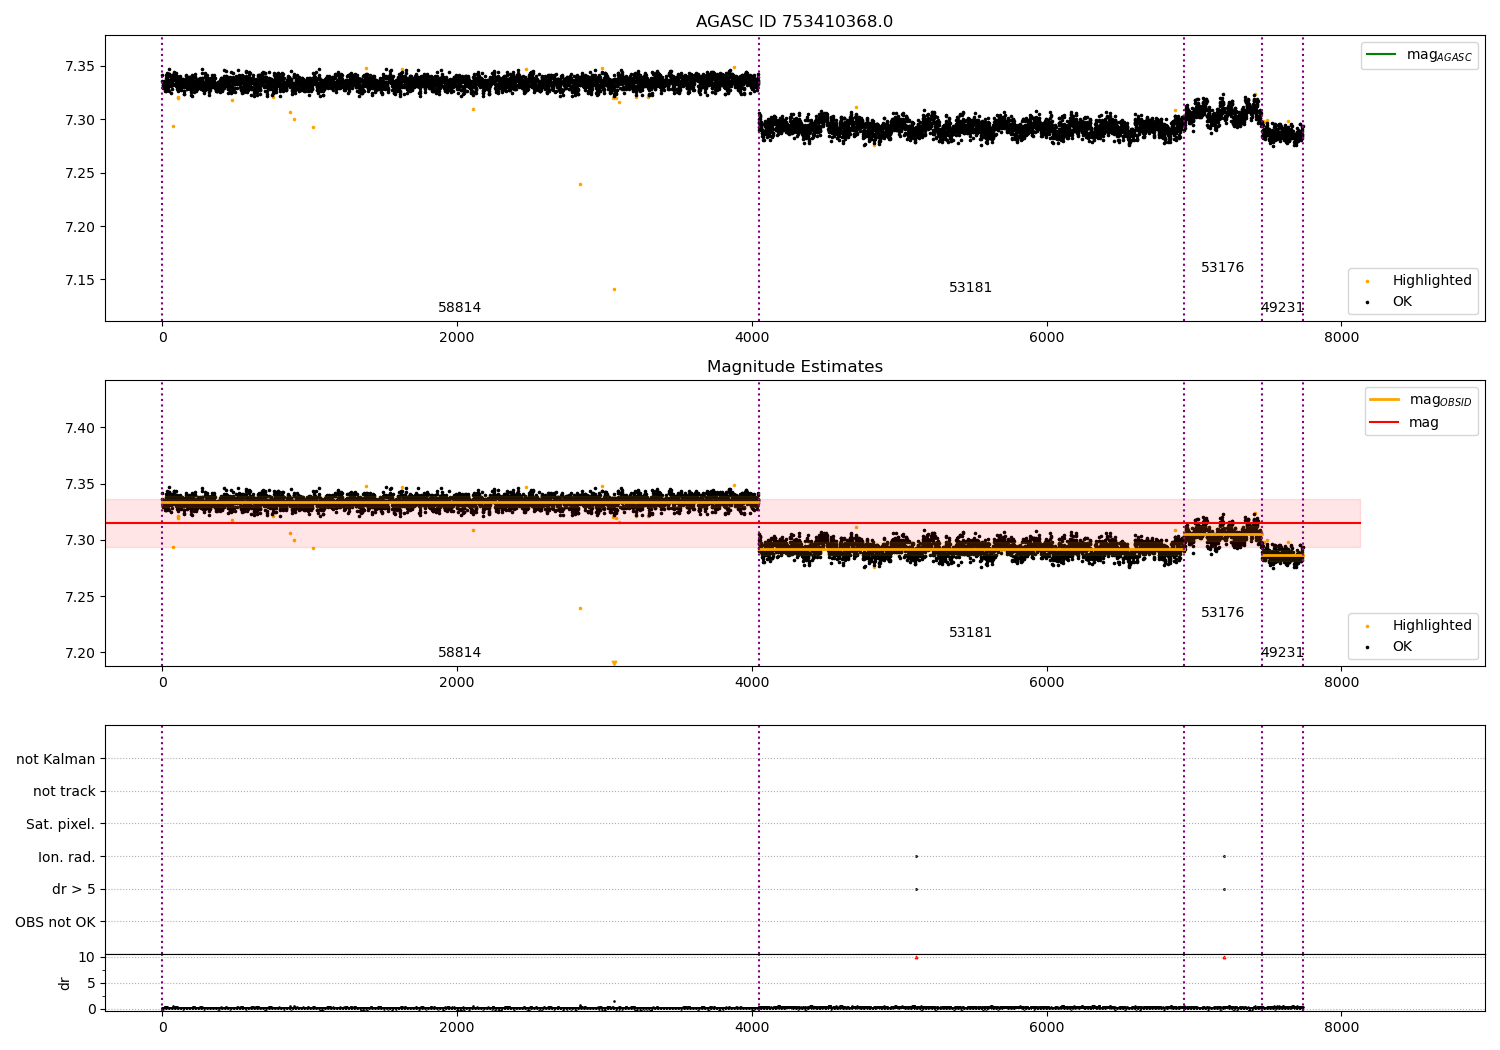Click the "Magnitude Estimates" plot title

pos(794,367)
